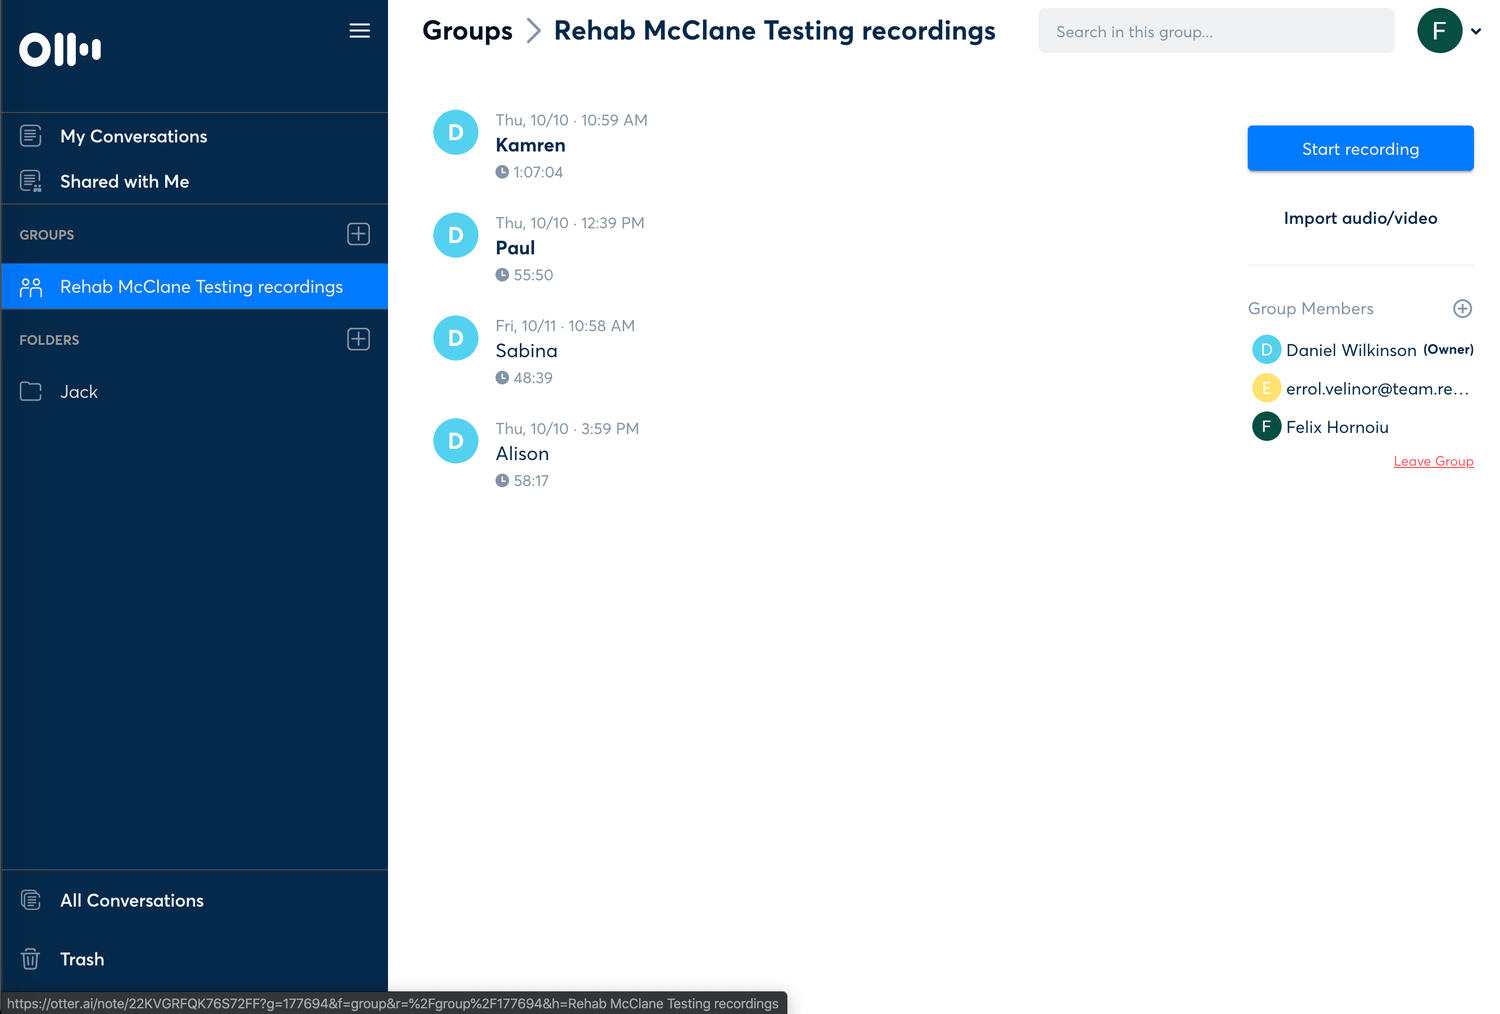Click Felix Hornoiu's F avatar in members

pos(1266,426)
